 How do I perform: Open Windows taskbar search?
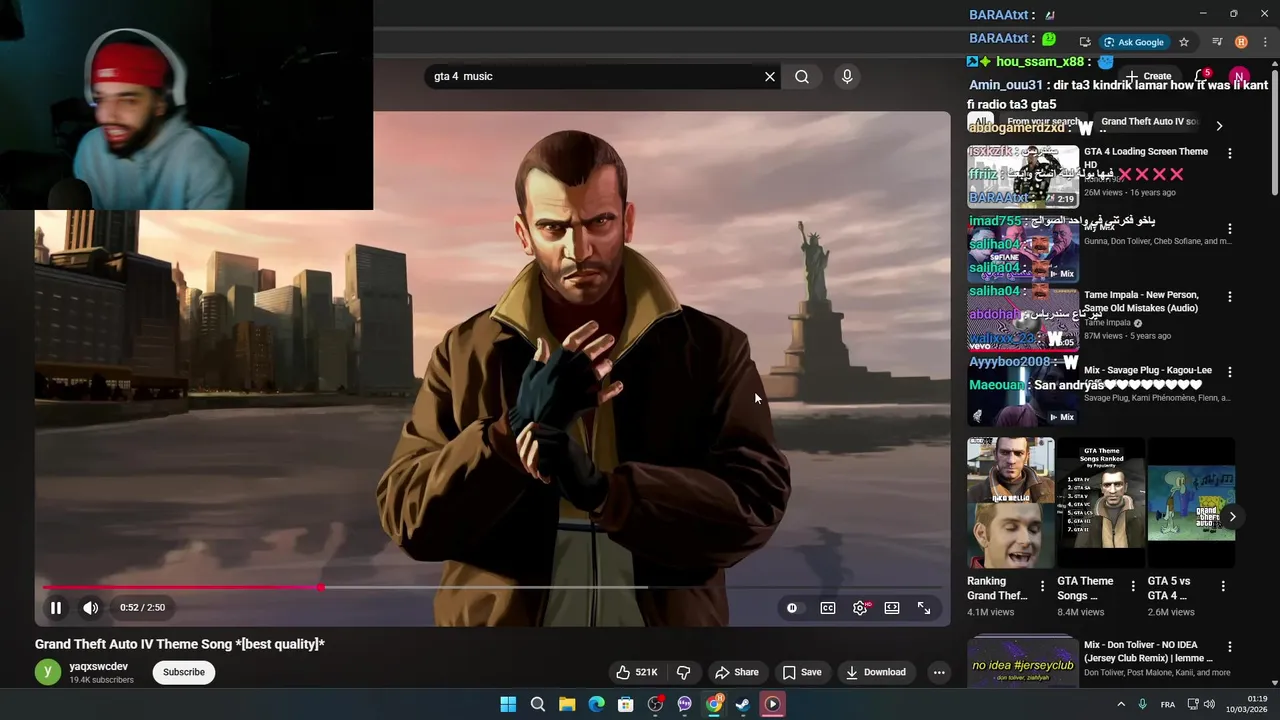[x=538, y=704]
